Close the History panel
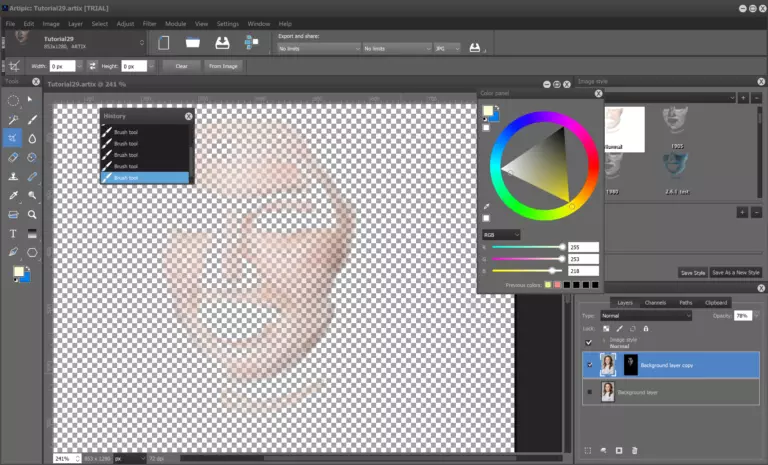This screenshot has height=465, width=768. click(189, 116)
